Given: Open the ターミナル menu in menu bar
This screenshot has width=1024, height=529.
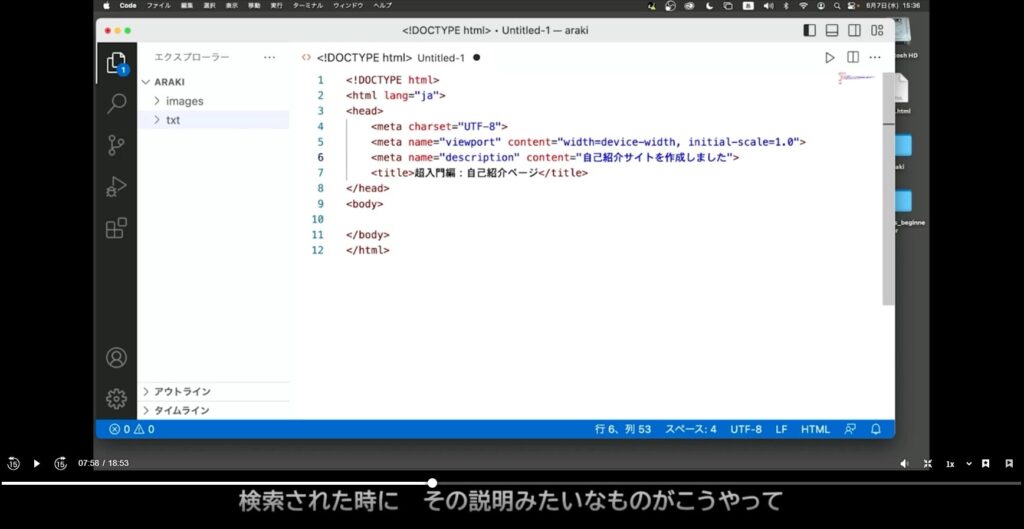Looking at the screenshot, I should click(307, 5).
